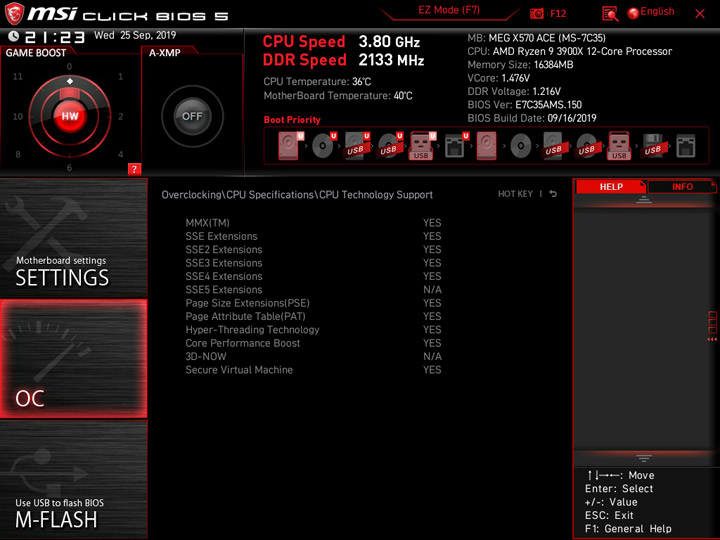Click the DDR Speed 2133 MHz reading
720x540 pixels.
point(343,60)
